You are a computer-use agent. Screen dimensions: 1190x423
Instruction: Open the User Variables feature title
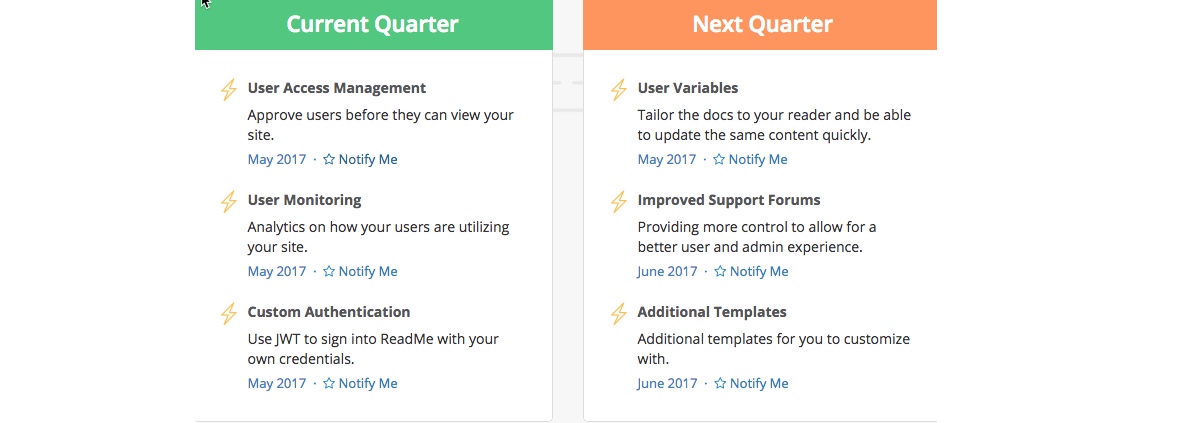point(688,88)
